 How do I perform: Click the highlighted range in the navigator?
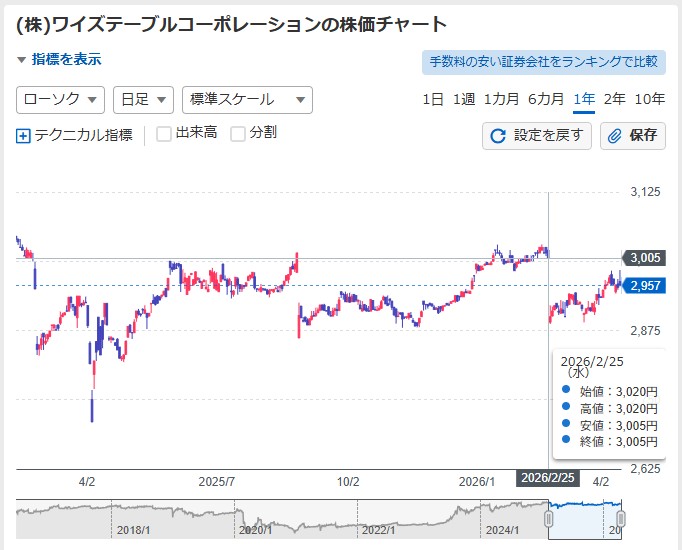[x=585, y=520]
